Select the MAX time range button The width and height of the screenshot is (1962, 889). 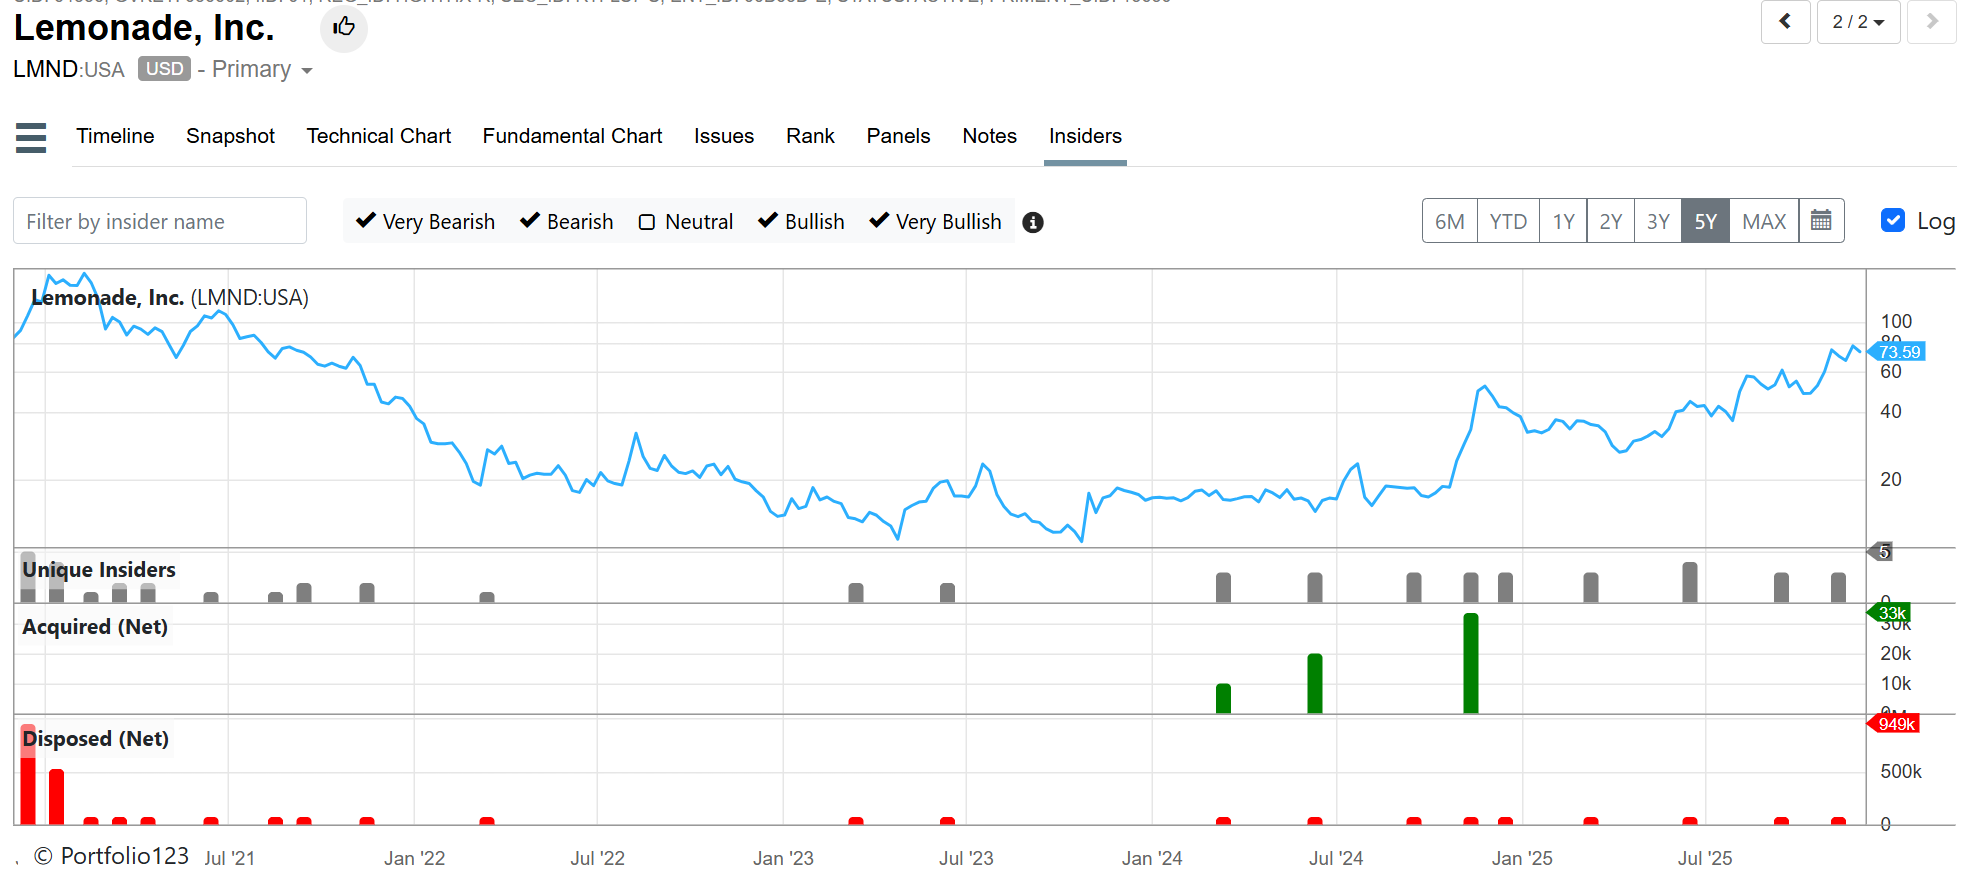pyautogui.click(x=1763, y=221)
